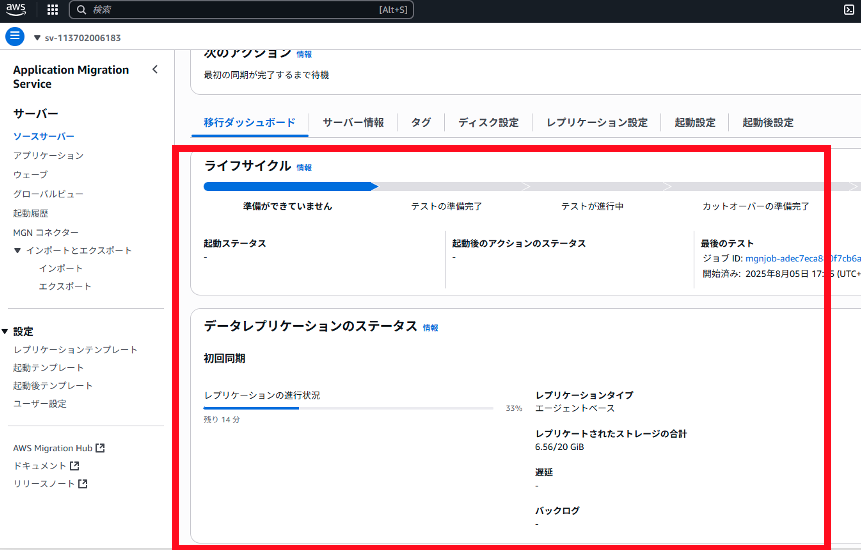Open the タグ tab
The image size is (861, 550).
(421, 122)
